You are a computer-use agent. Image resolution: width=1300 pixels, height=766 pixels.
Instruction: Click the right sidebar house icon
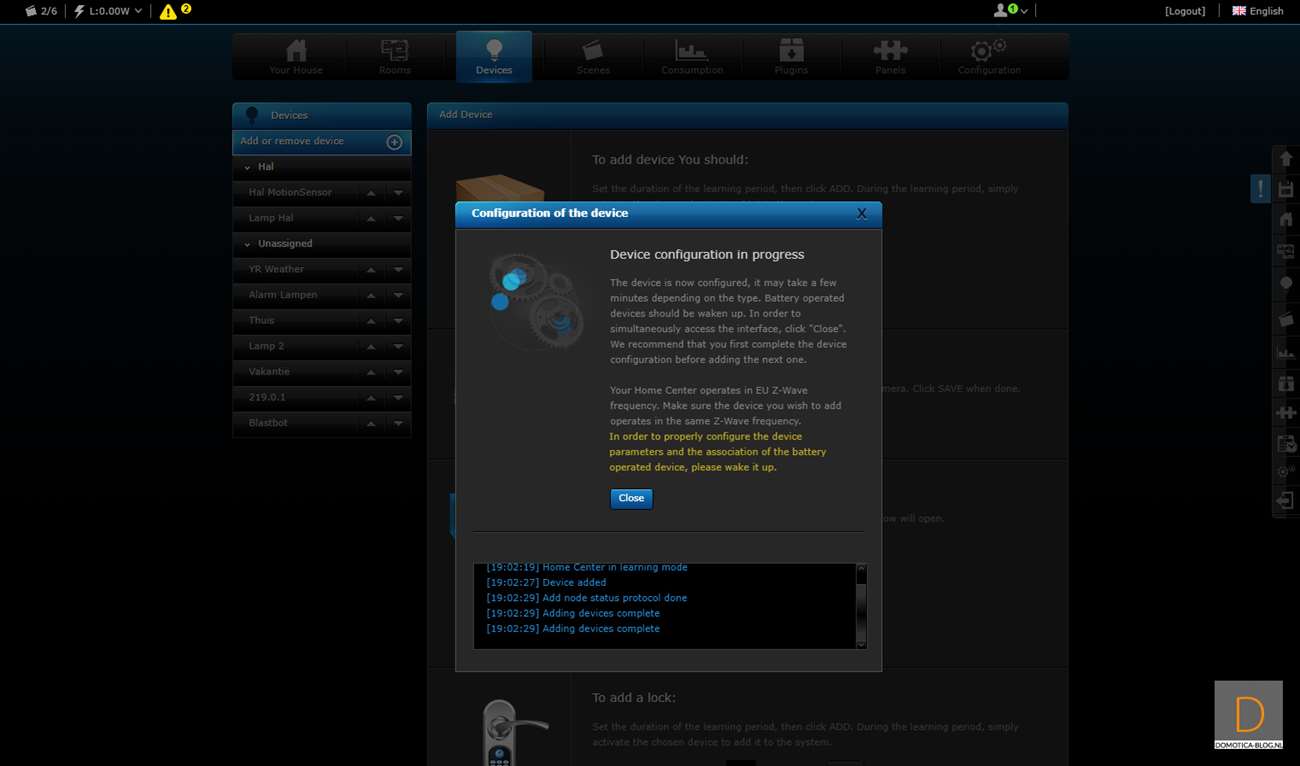point(1286,220)
